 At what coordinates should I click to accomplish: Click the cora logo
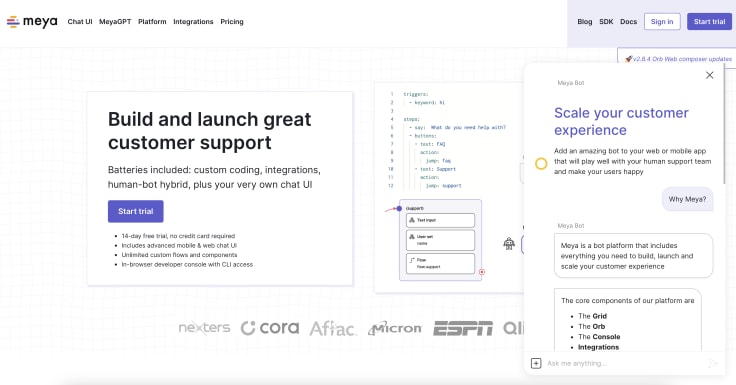point(270,328)
